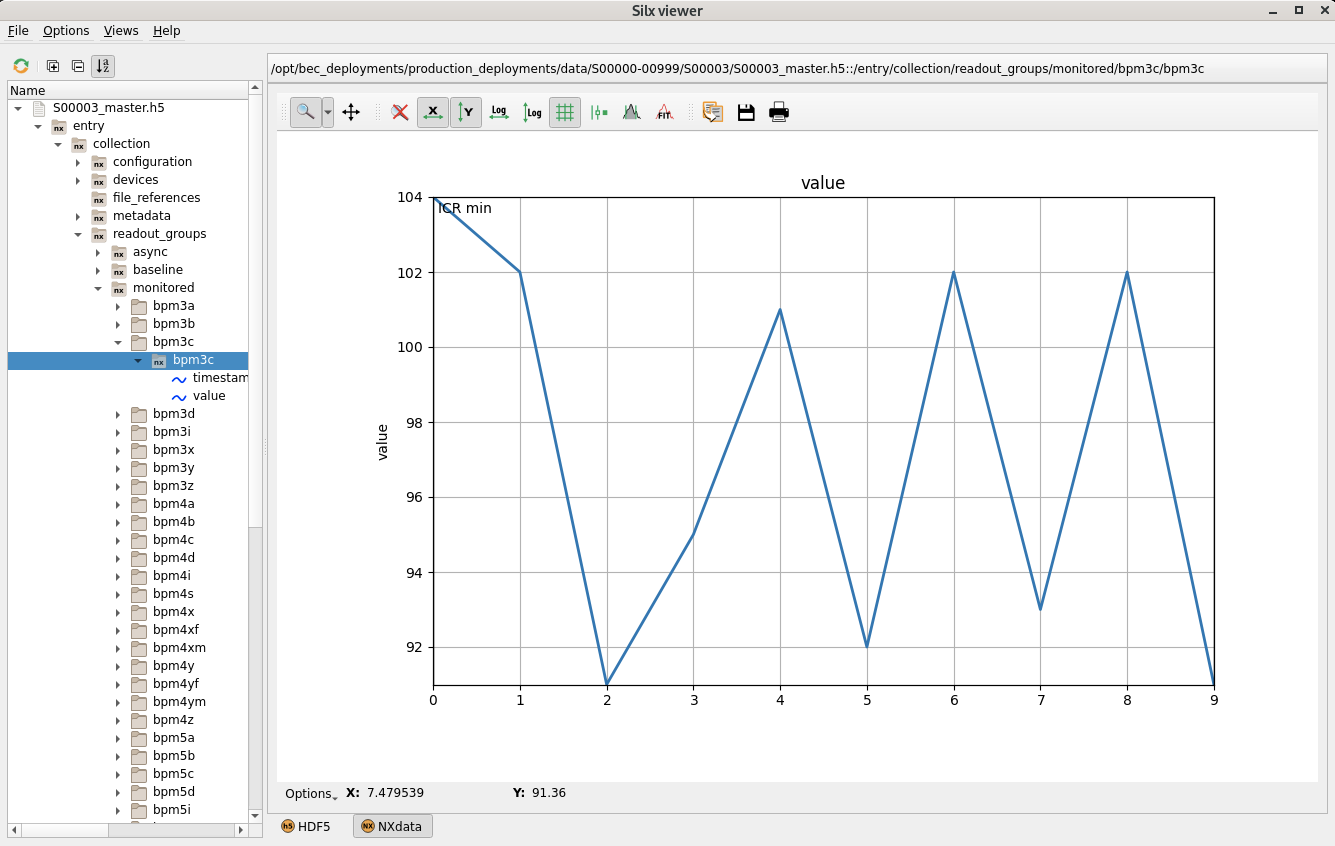Expand the async group

(x=98, y=252)
